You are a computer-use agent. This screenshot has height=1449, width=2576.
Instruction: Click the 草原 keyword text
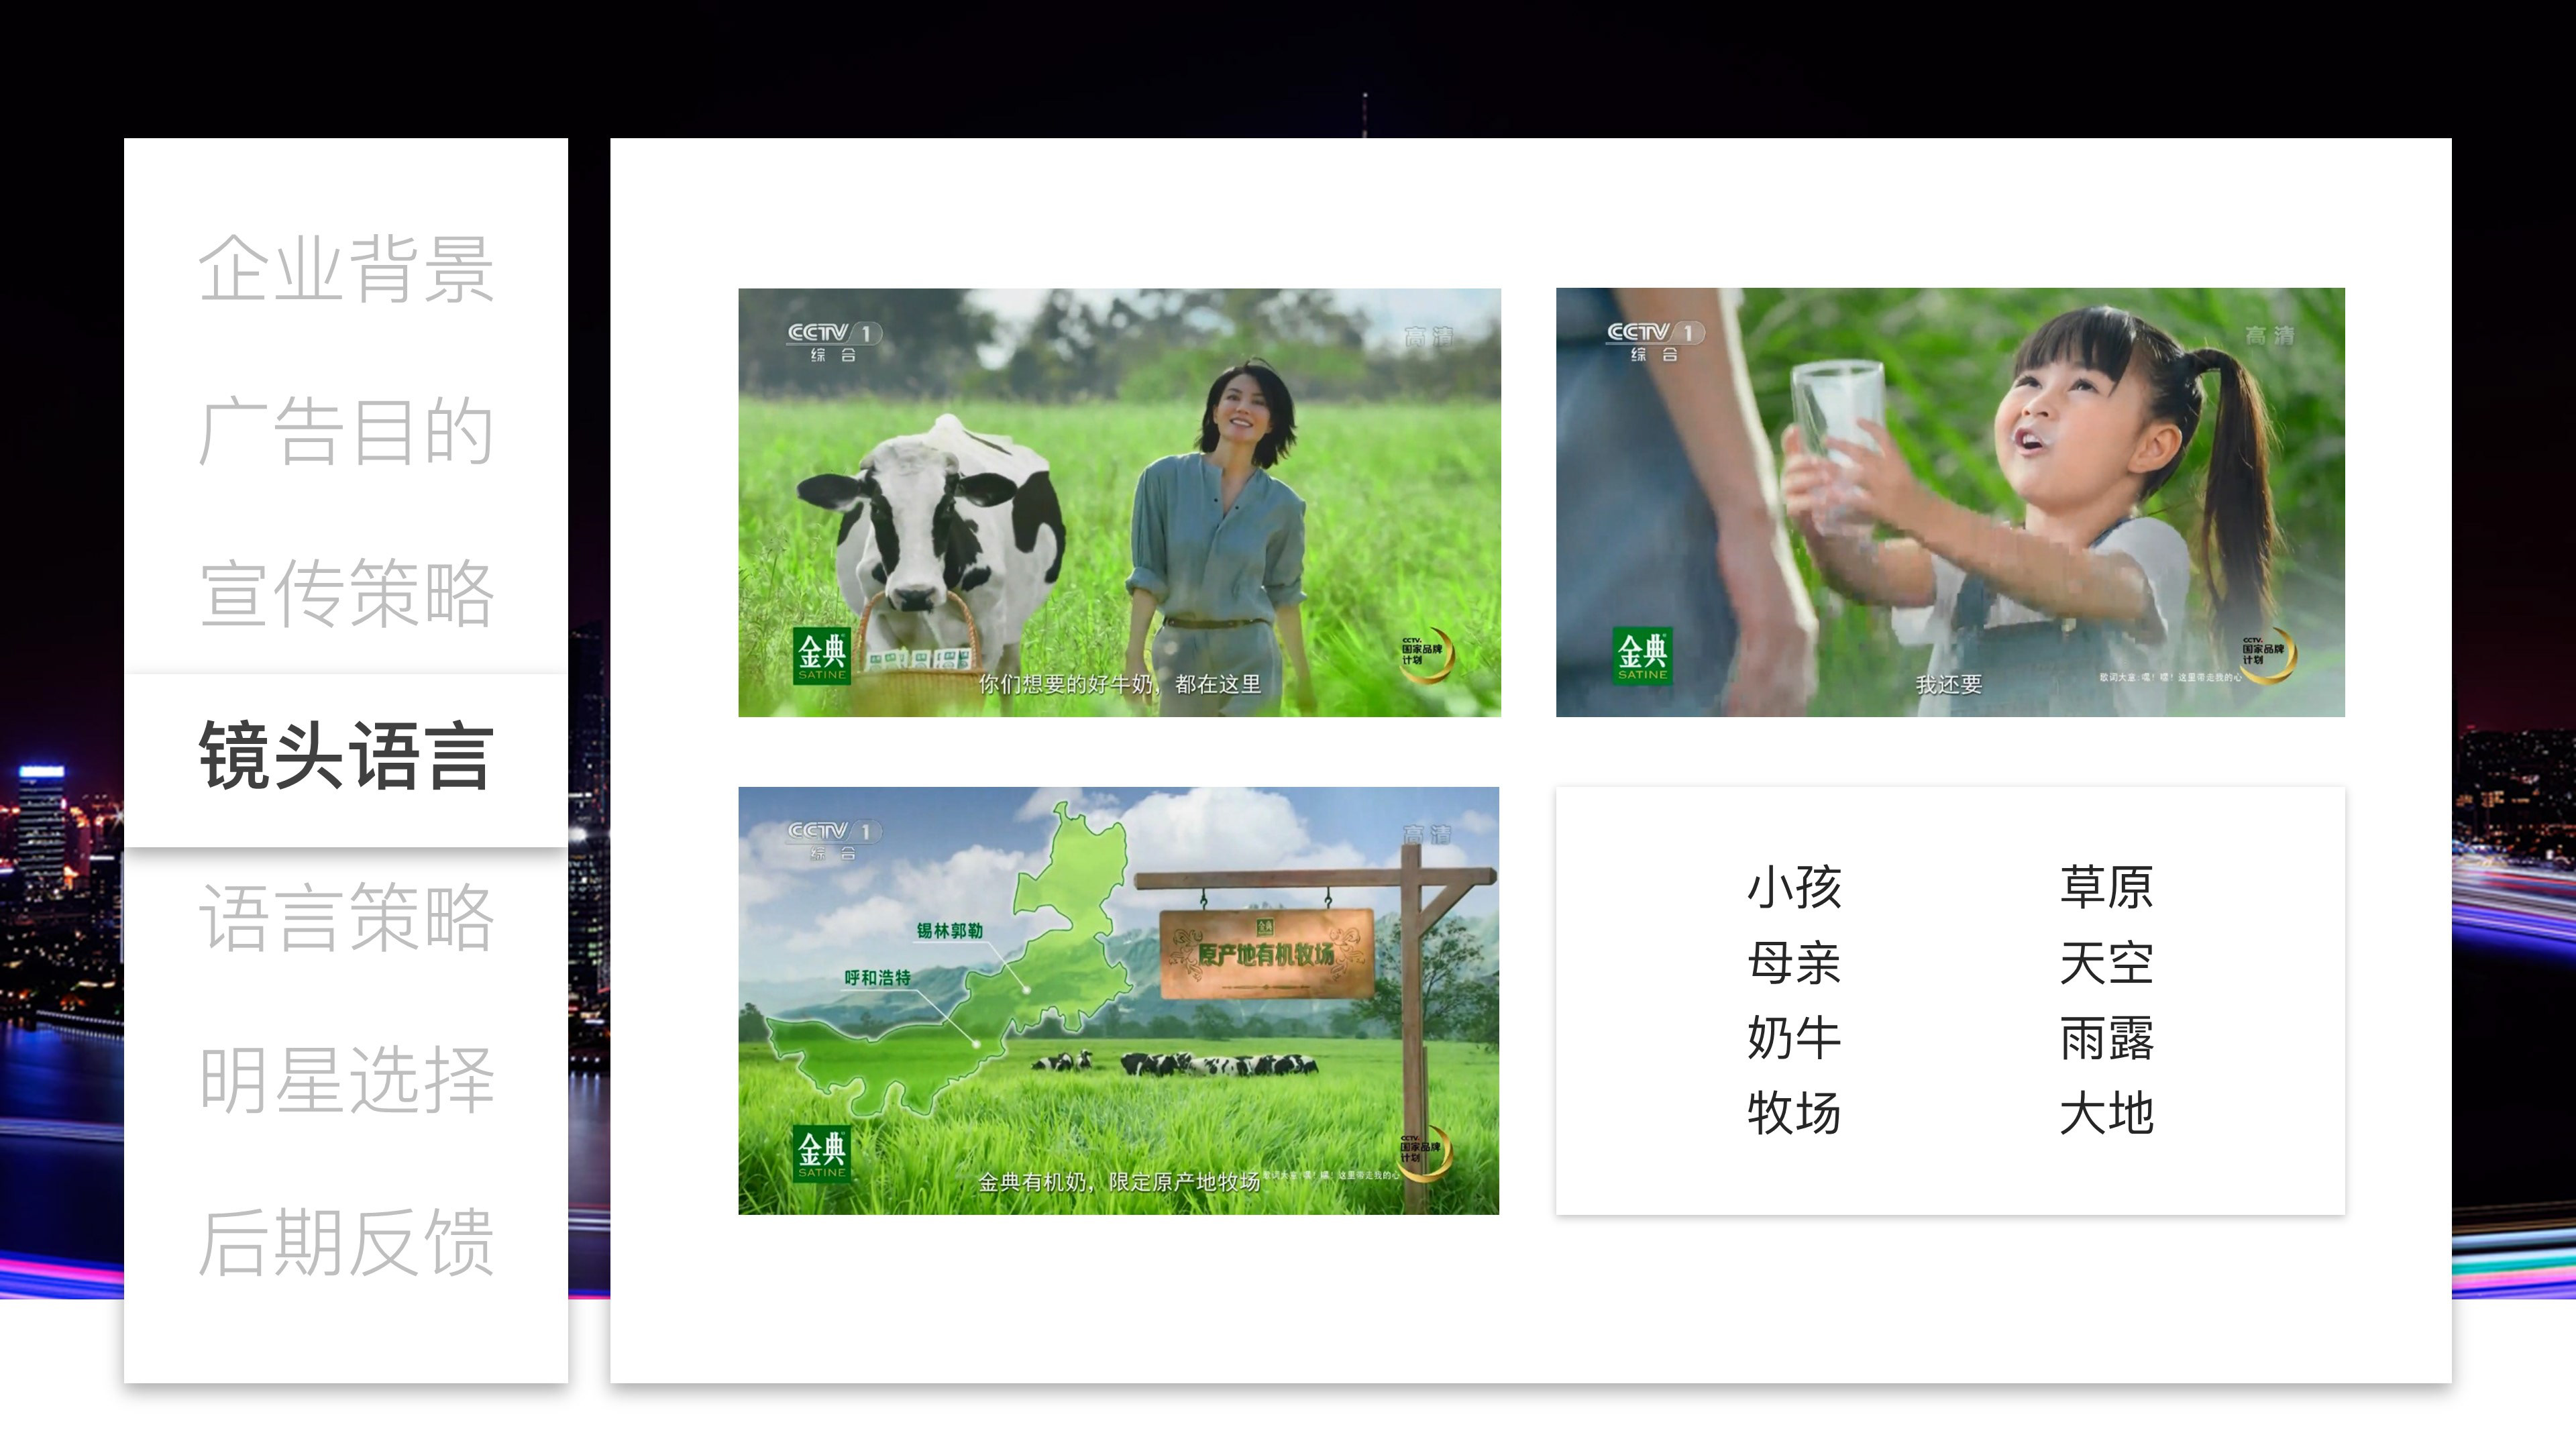[x=2106, y=887]
